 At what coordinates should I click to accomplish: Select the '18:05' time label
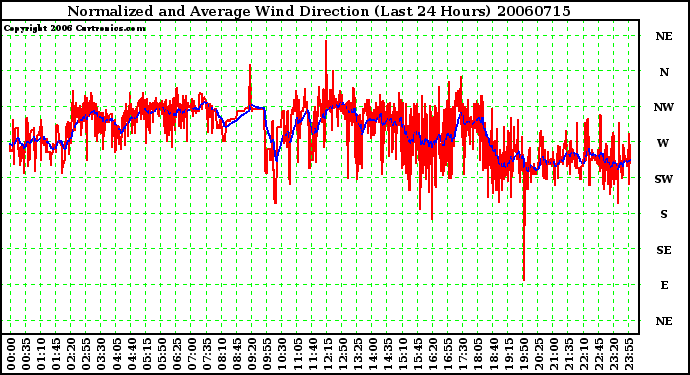pos(478,354)
